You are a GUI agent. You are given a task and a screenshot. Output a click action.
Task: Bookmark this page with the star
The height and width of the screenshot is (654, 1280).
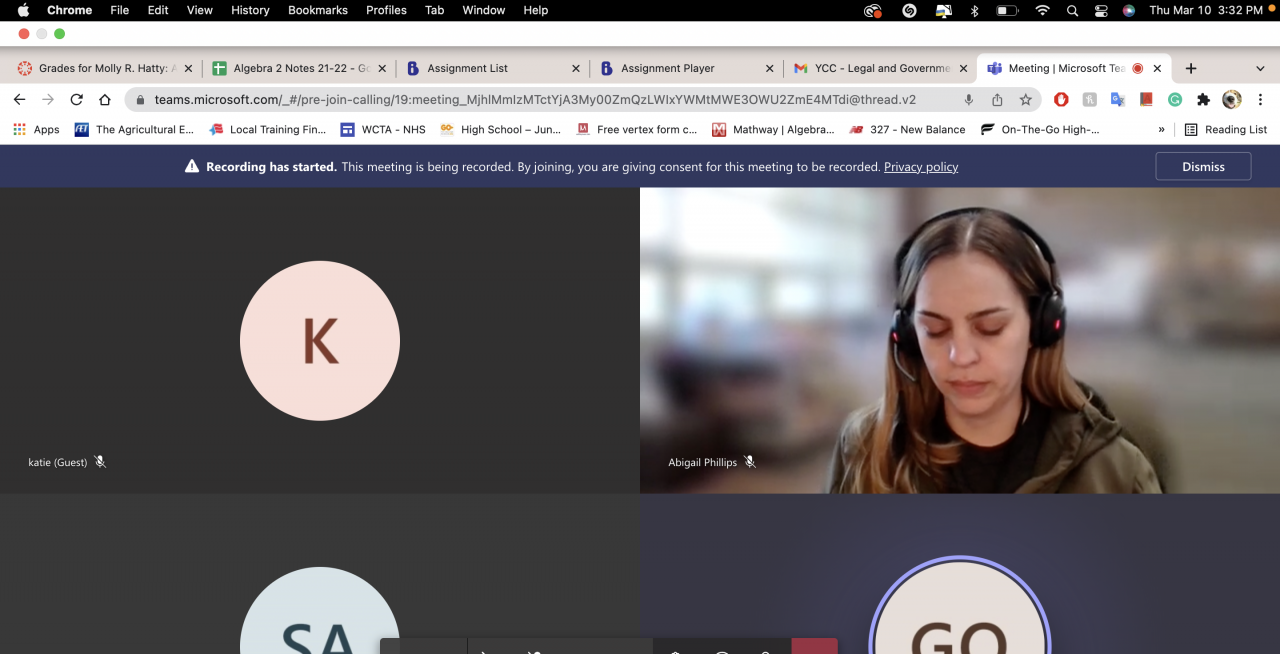[x=1025, y=100]
